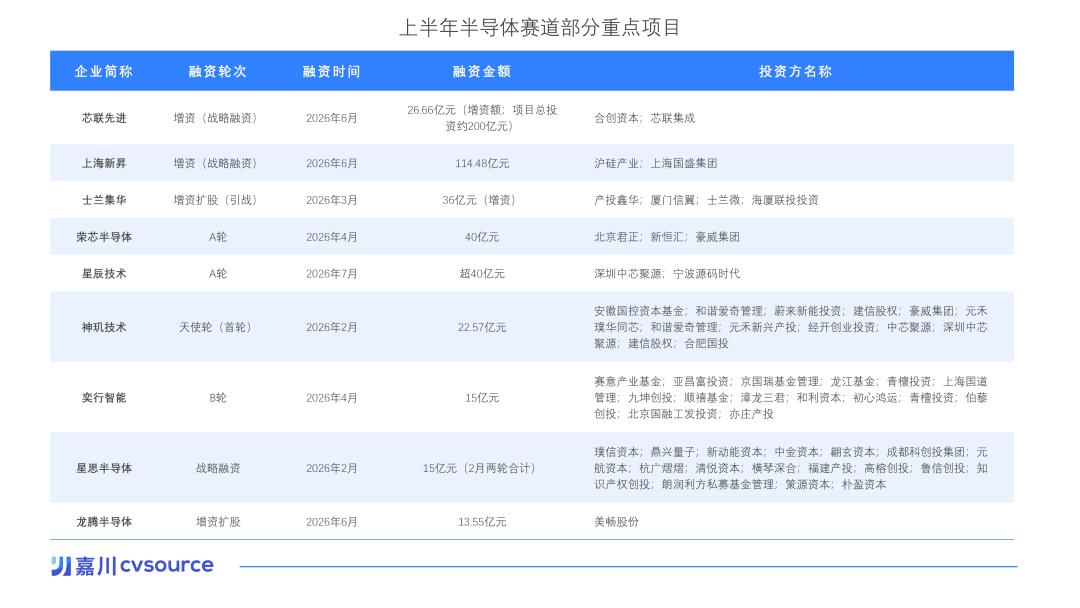Click company name 上海新昇

tap(104, 163)
